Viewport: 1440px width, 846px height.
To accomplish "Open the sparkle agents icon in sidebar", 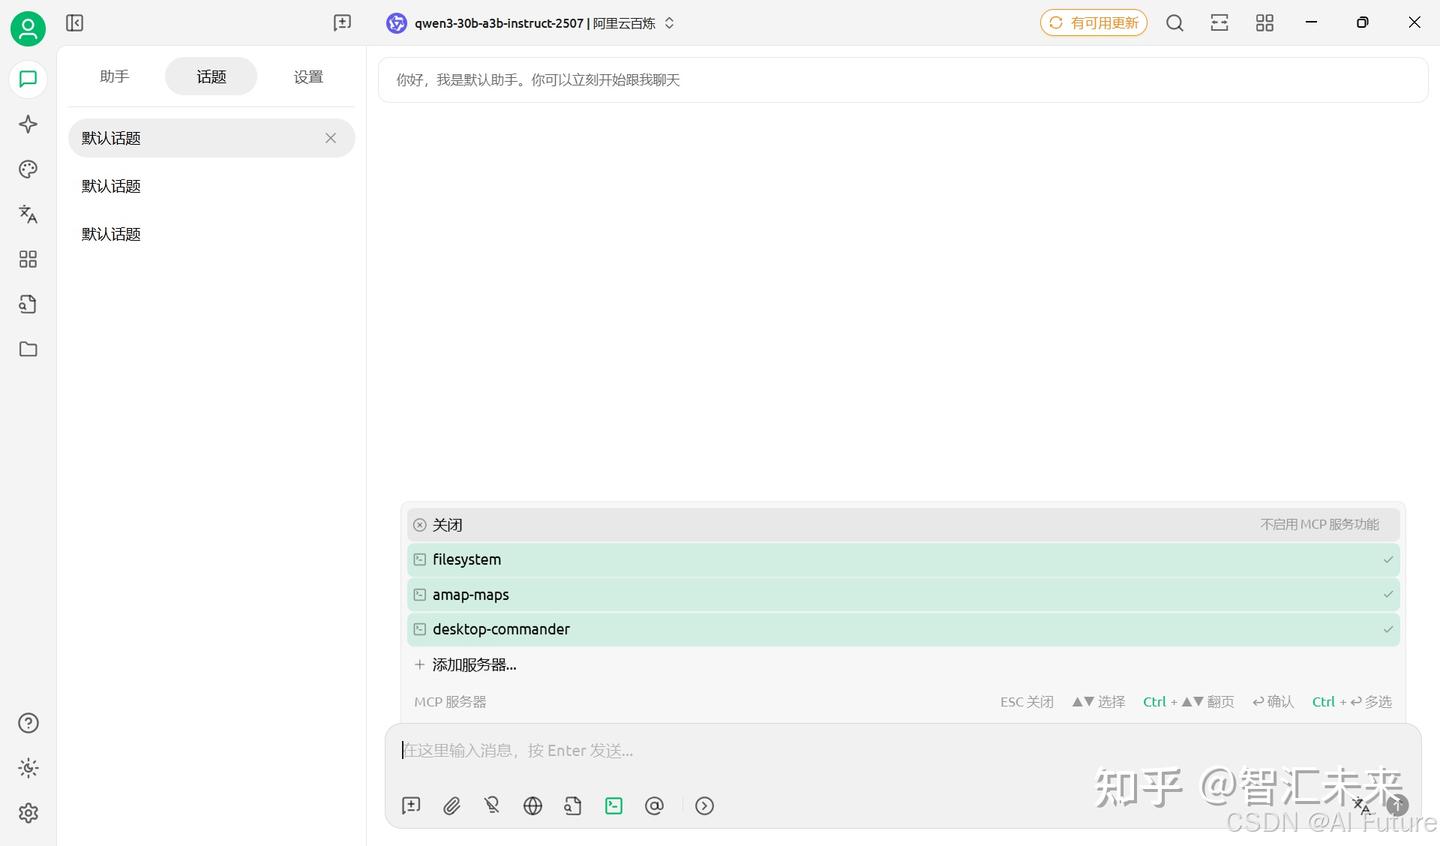I will pyautogui.click(x=28, y=124).
